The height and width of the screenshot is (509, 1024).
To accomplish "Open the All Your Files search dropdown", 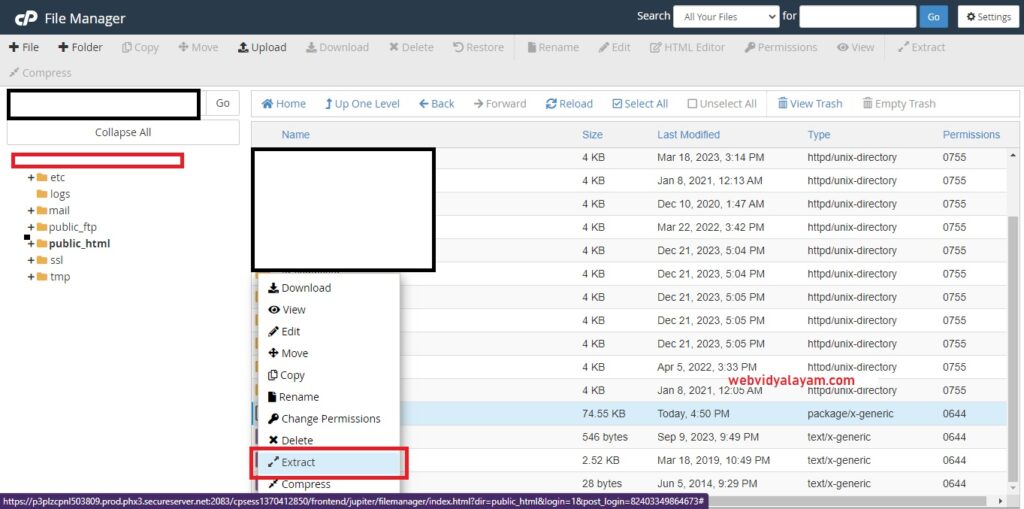I will [x=725, y=17].
